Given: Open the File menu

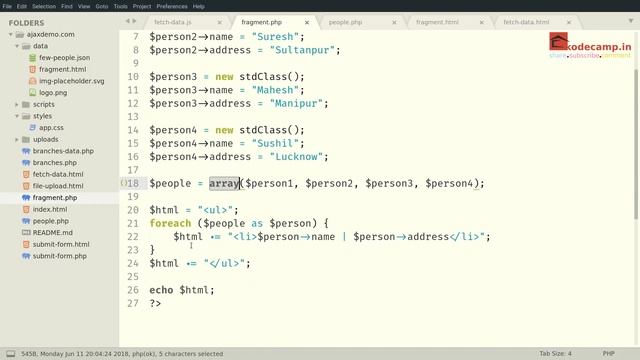Looking at the screenshot, I should (x=7, y=6).
